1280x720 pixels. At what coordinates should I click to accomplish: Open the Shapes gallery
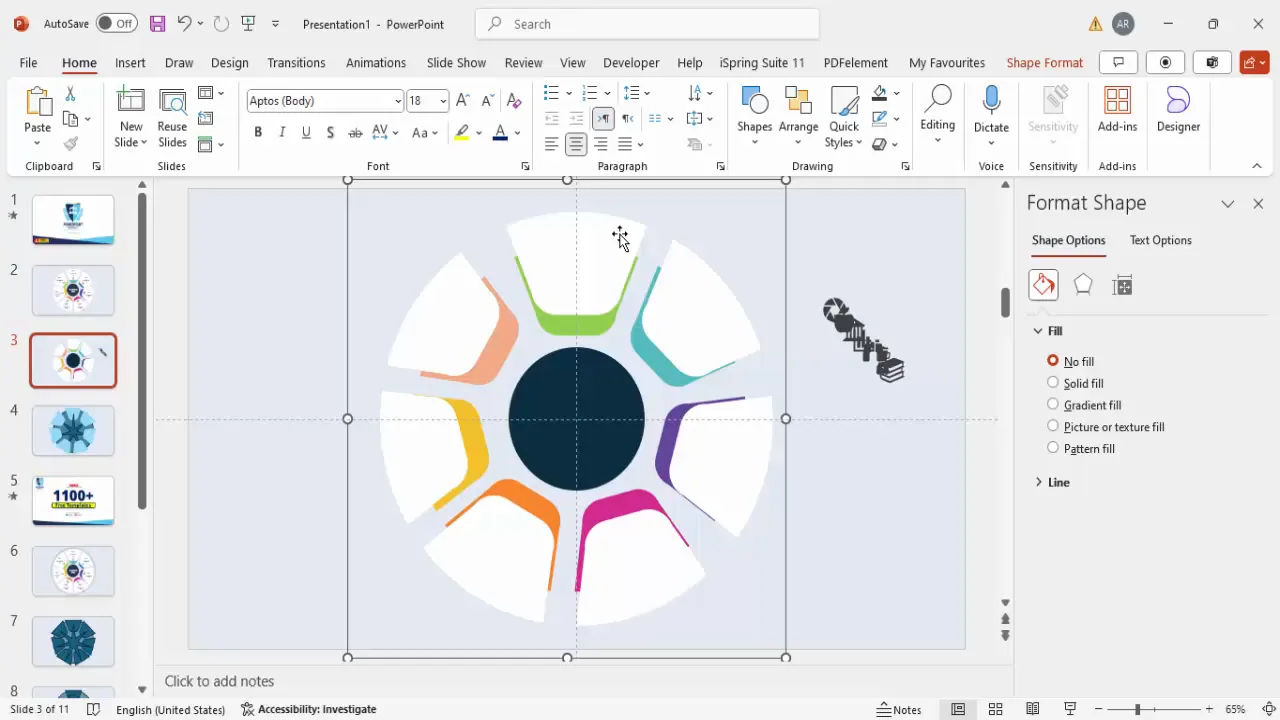tap(755, 118)
